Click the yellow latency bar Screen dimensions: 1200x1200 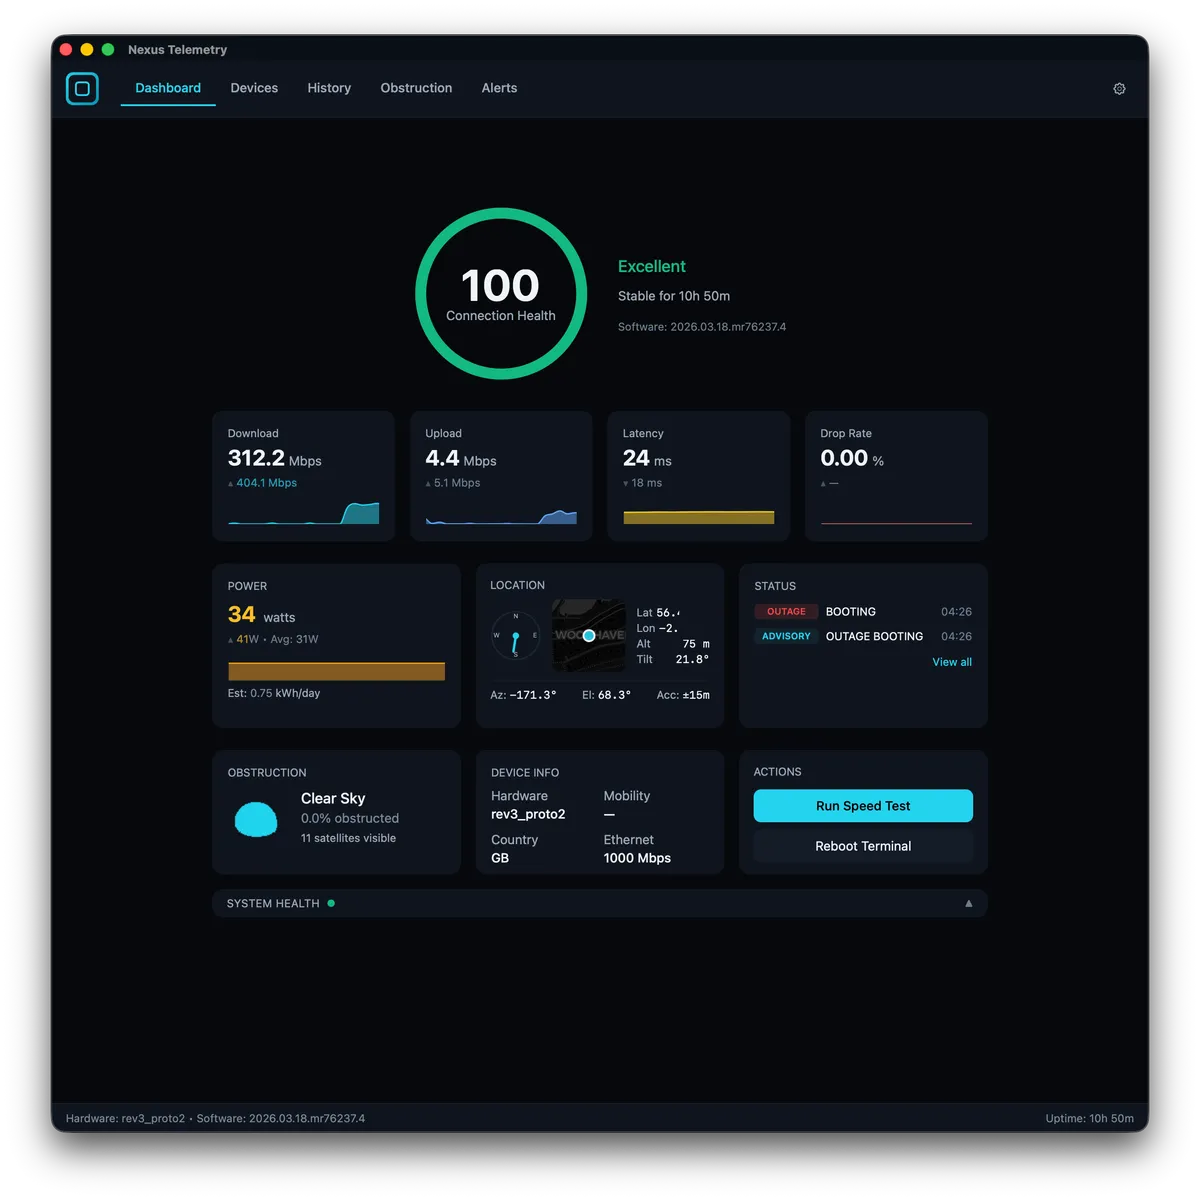698,517
